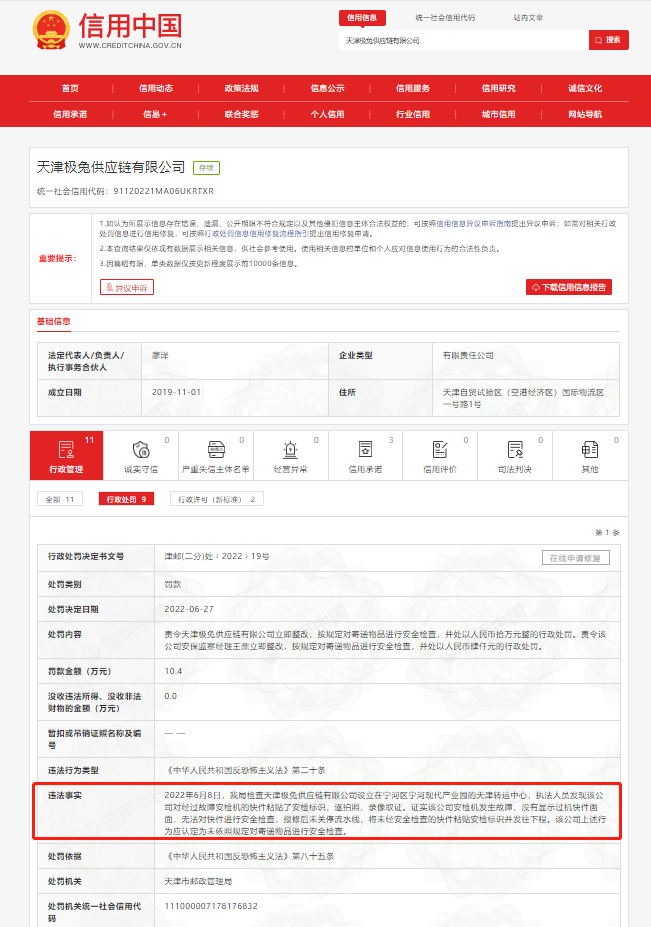Image resolution: width=651 pixels, height=927 pixels.
Task: Click the 罚款金额 value 10.4
Action: tap(173, 671)
